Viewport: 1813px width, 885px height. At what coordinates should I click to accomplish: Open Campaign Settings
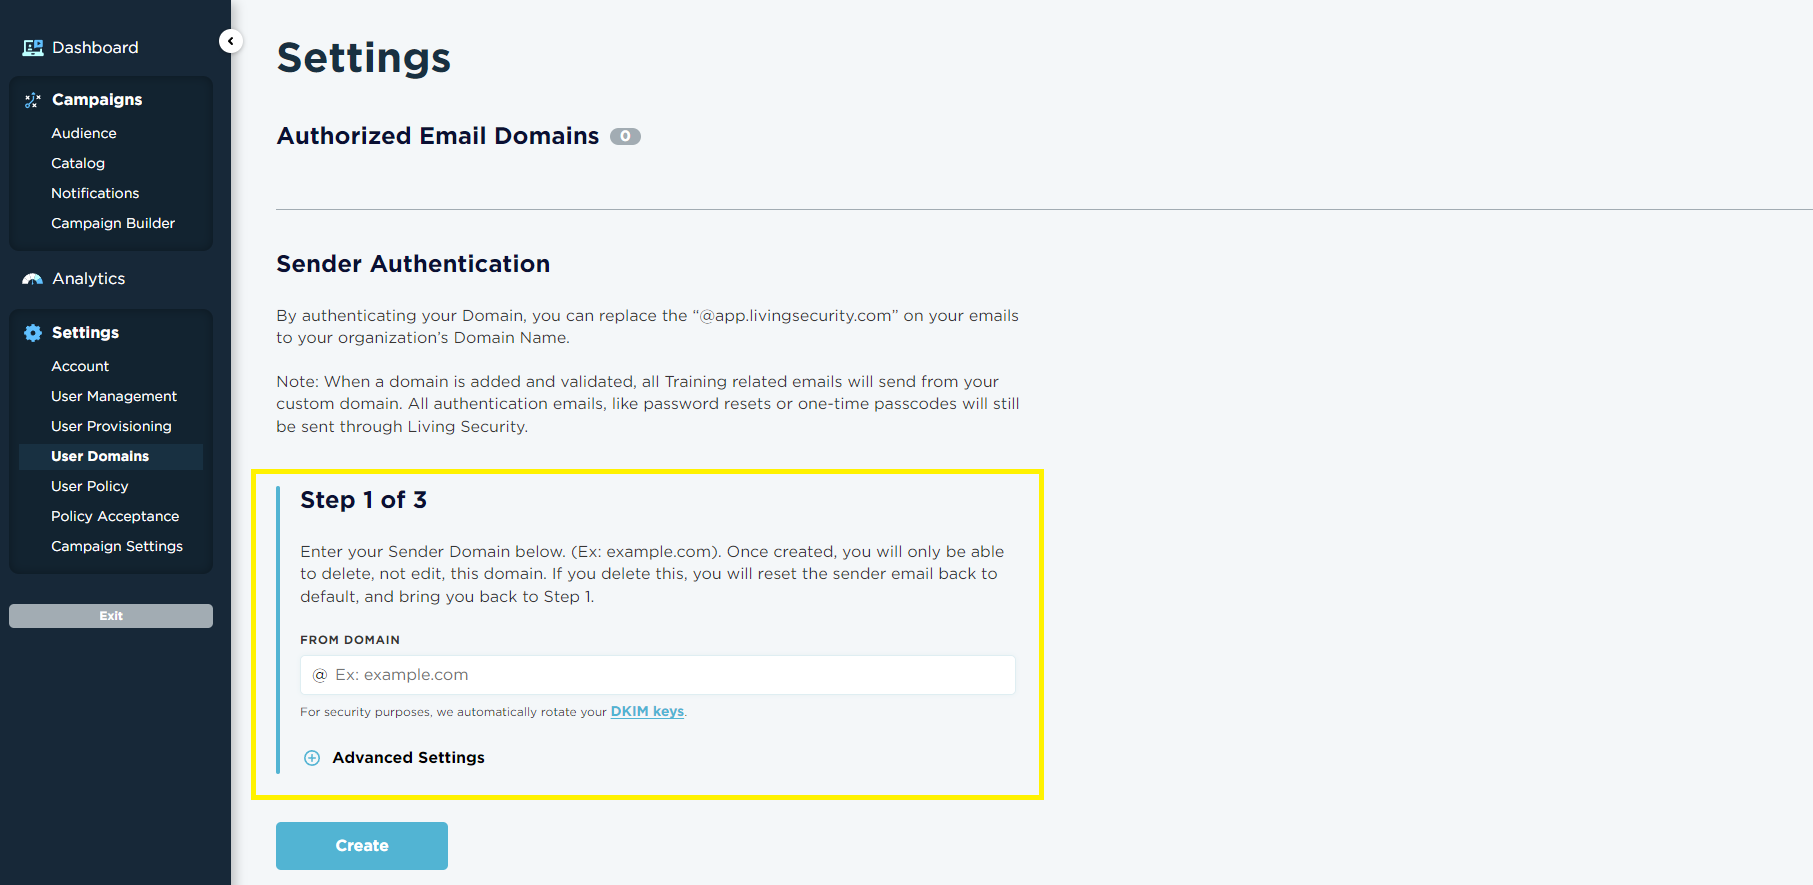117,546
